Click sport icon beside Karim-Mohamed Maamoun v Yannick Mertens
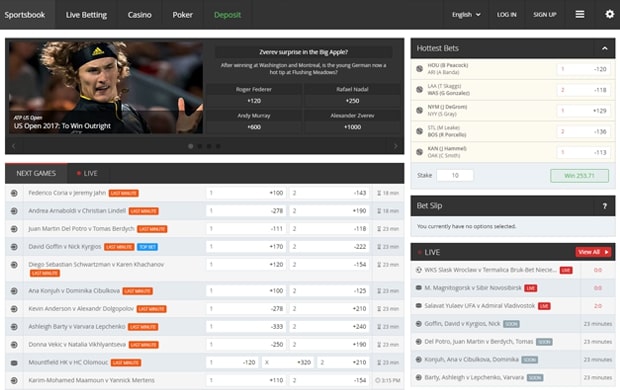The image size is (620, 390). pyautogui.click(x=14, y=381)
